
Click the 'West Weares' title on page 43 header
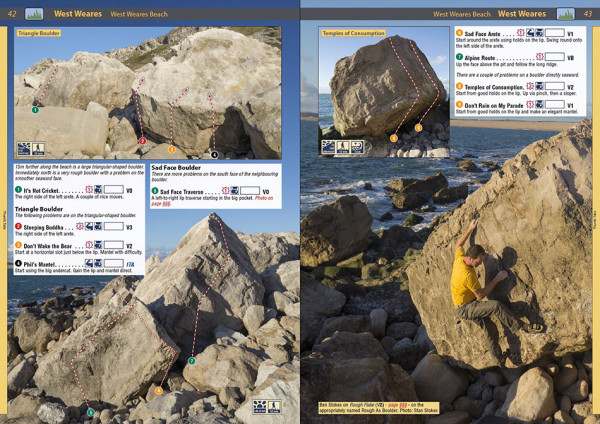tap(522, 14)
